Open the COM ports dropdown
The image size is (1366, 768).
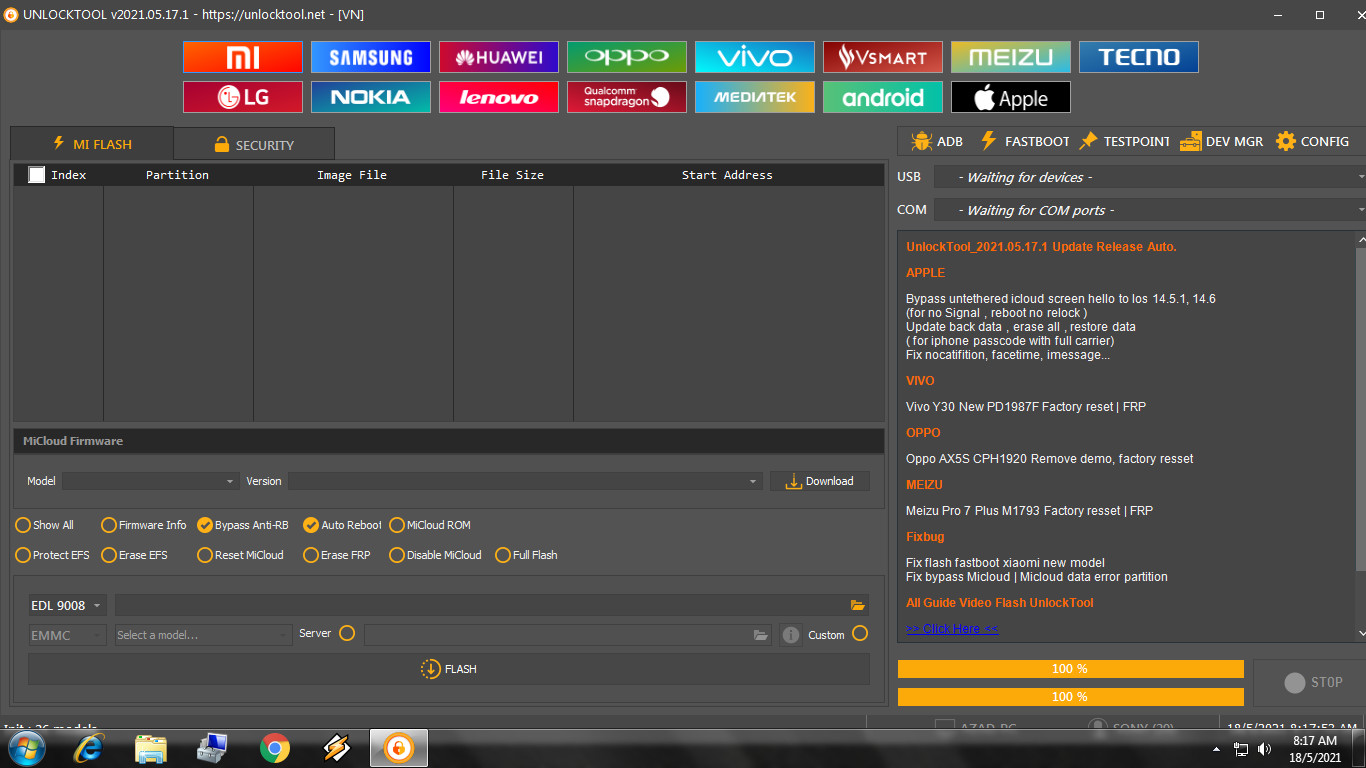pyautogui.click(x=1150, y=210)
